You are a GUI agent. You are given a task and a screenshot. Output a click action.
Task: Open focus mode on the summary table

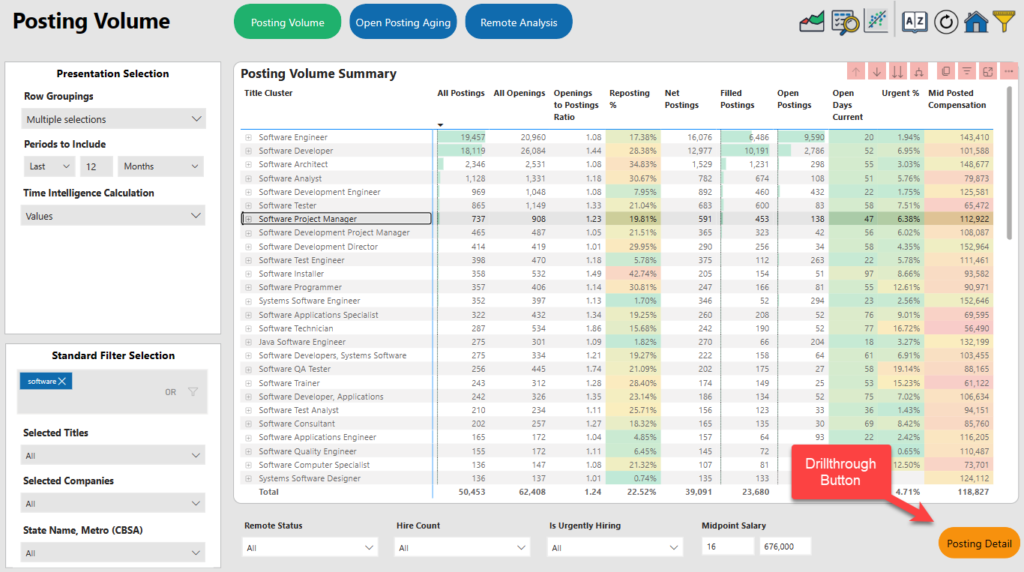[x=988, y=71]
